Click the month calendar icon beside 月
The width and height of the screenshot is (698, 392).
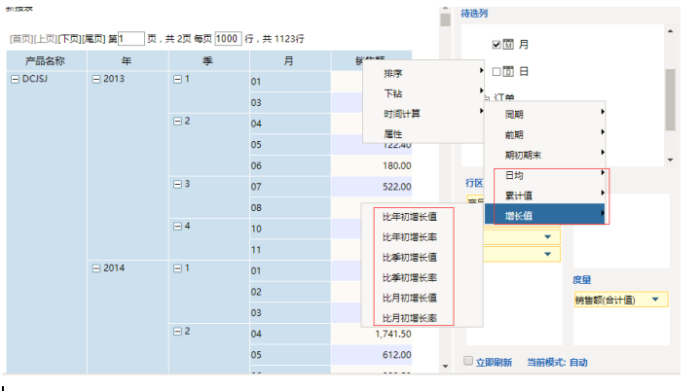coord(508,44)
